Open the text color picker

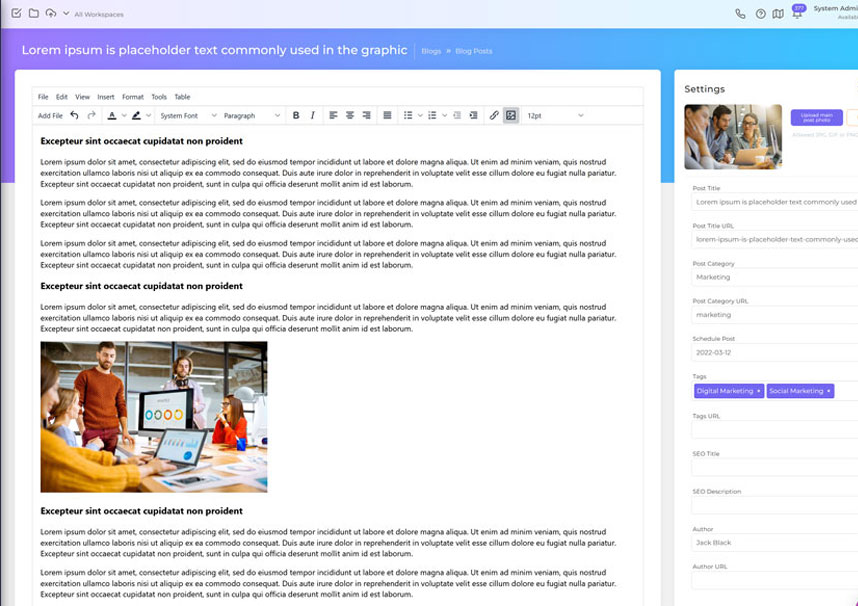click(112, 115)
